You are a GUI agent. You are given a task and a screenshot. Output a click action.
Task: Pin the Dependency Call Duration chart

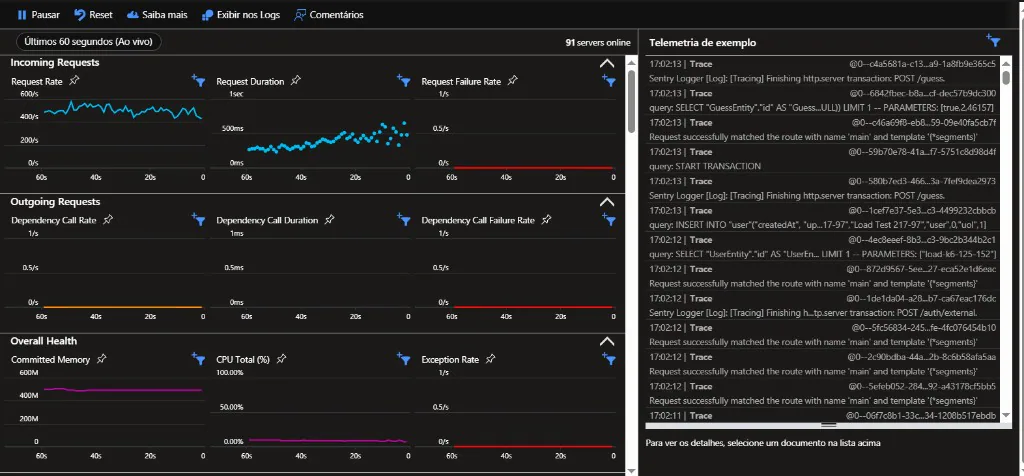(330, 219)
